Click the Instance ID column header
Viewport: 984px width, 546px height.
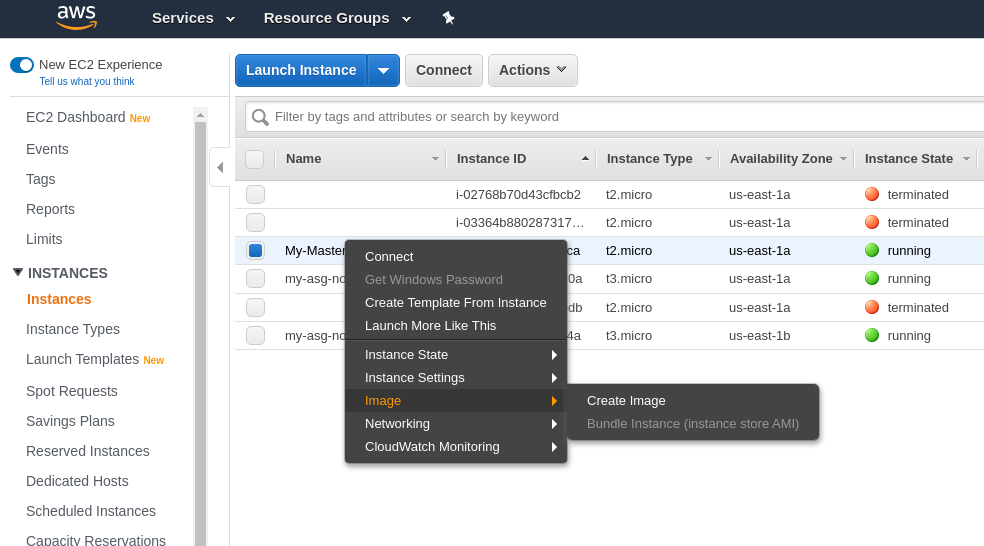[x=491, y=159]
